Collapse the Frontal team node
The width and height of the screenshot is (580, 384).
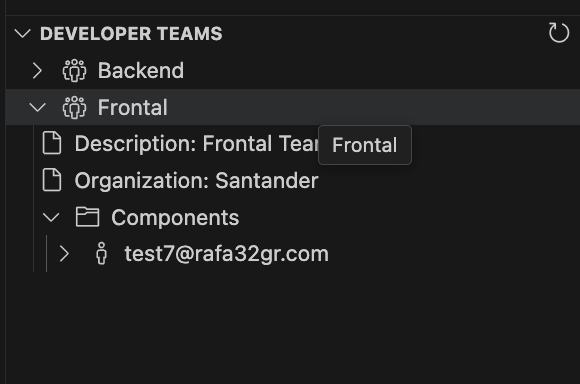(x=37, y=108)
